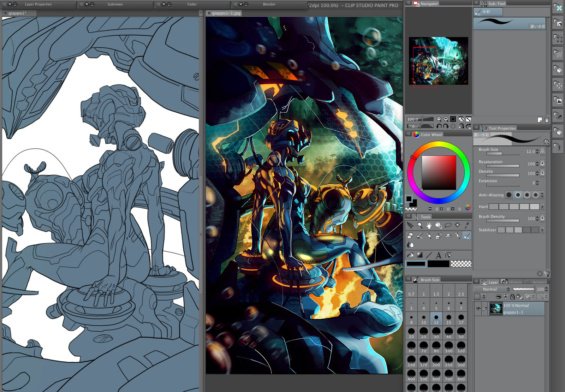
Task: Select the straight line Figure tool
Action: pyautogui.click(x=429, y=255)
